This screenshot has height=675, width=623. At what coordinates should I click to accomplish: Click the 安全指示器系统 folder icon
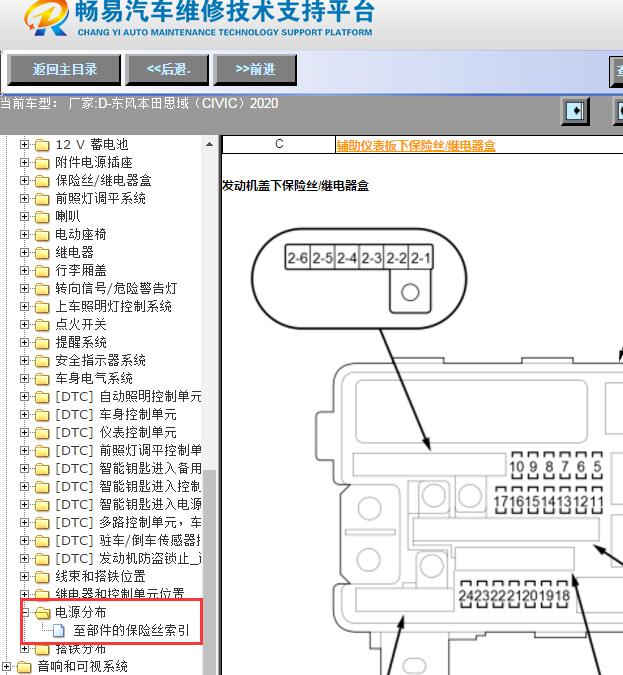point(42,361)
